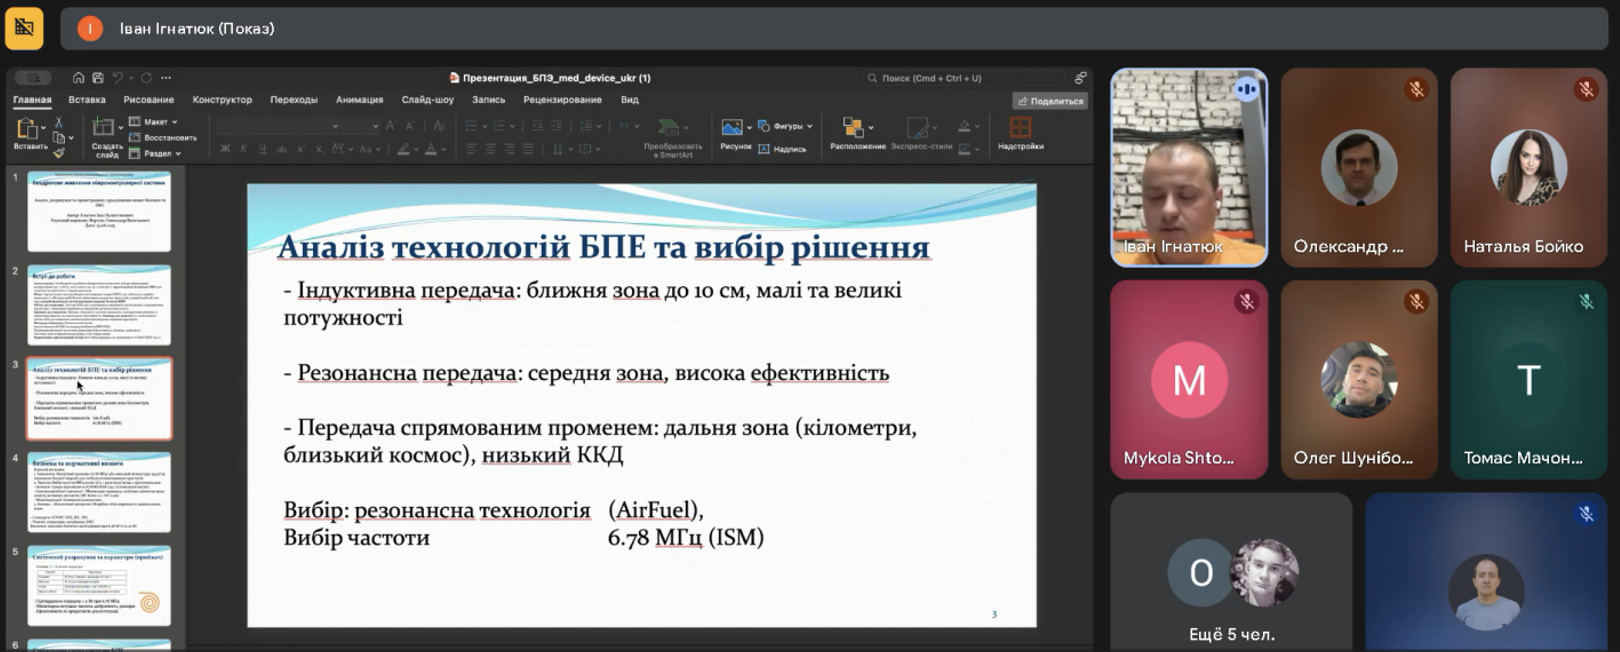Viewport: 1620px width, 652px height.
Task: Open the Вставка ribbon tab
Action: [87, 100]
